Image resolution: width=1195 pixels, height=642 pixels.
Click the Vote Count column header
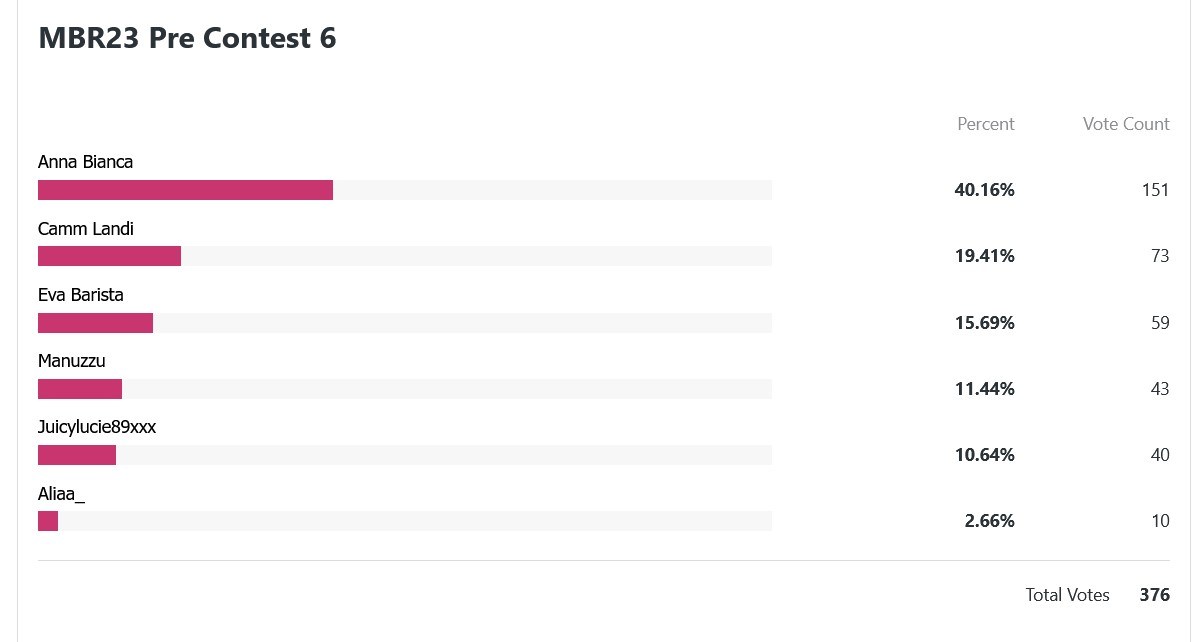pos(1126,124)
